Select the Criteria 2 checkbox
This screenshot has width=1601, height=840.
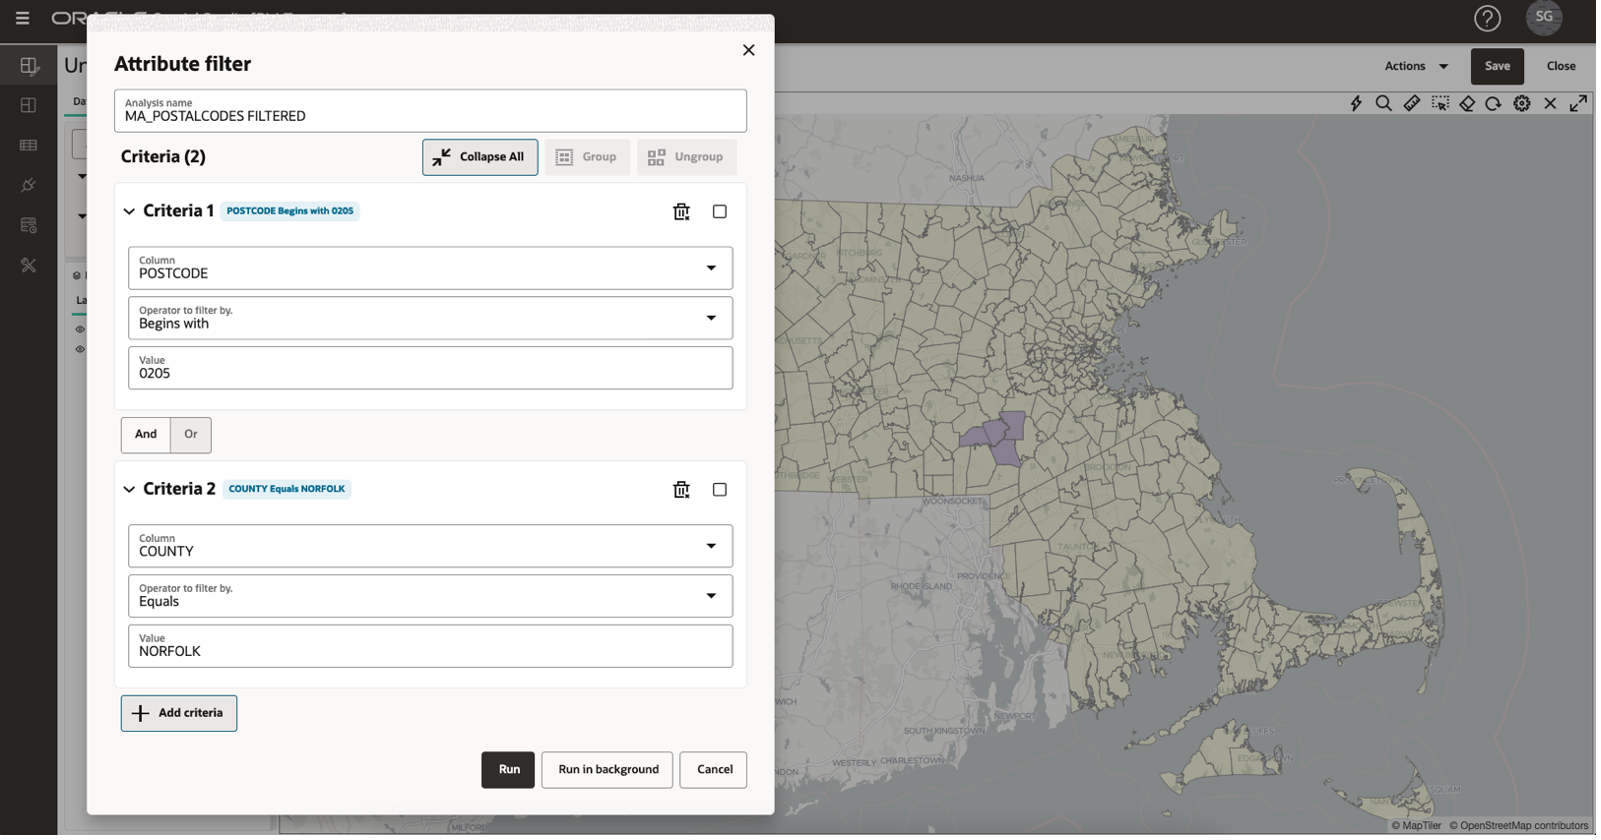(721, 491)
